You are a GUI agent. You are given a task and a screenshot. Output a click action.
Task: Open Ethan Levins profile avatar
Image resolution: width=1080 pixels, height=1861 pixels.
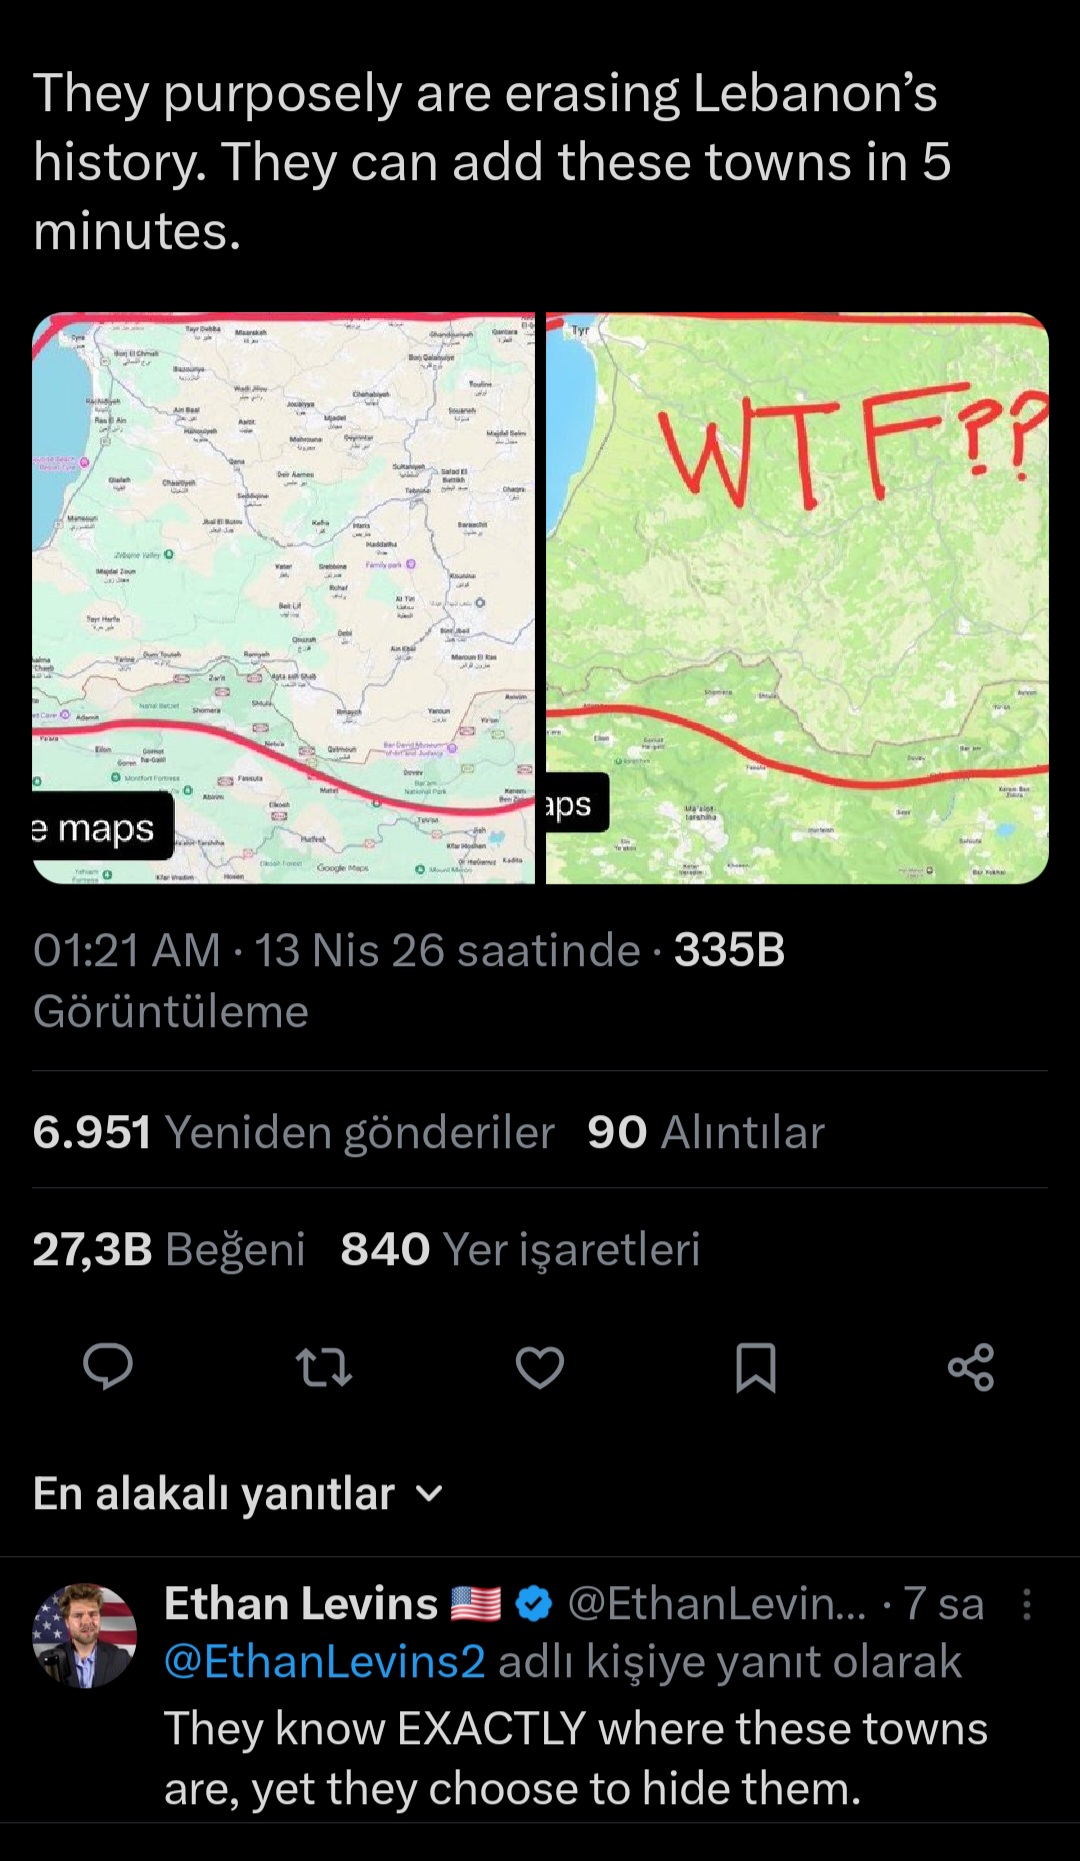click(85, 1636)
